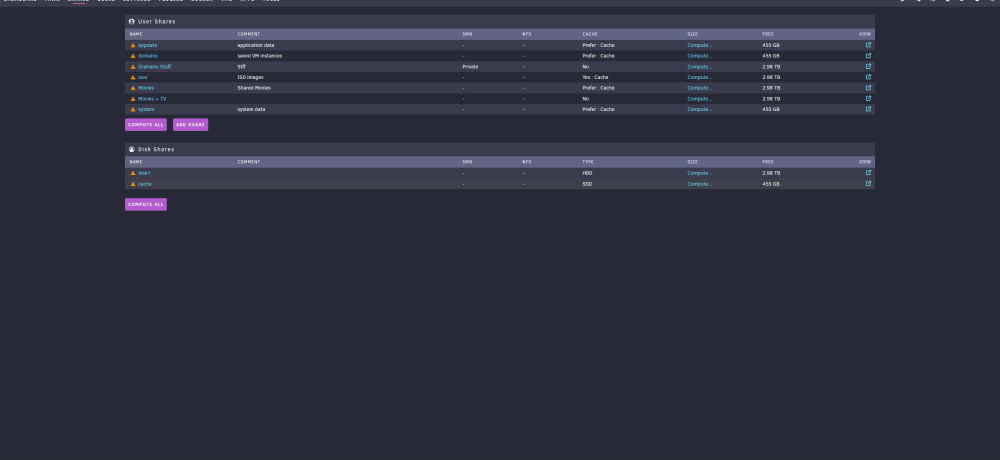
Task: Browse the isos share via view icon
Action: tap(868, 77)
